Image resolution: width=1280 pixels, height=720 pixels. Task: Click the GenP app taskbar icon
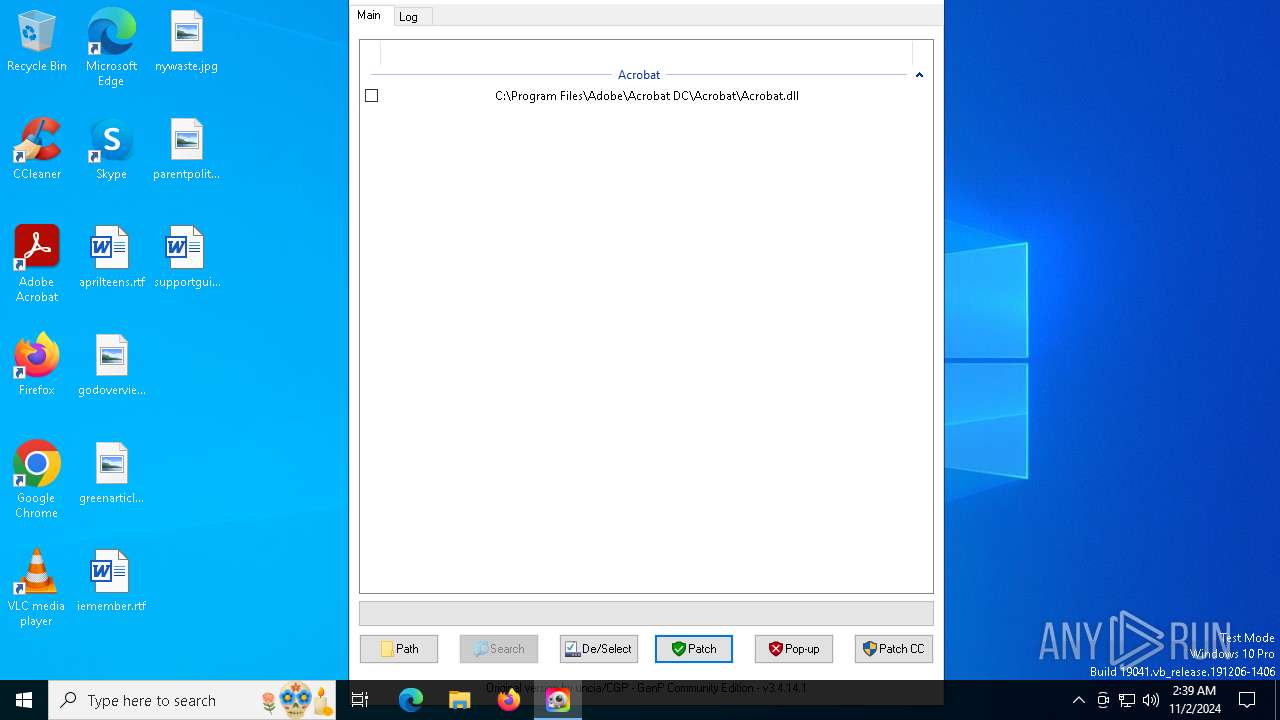tap(558, 700)
